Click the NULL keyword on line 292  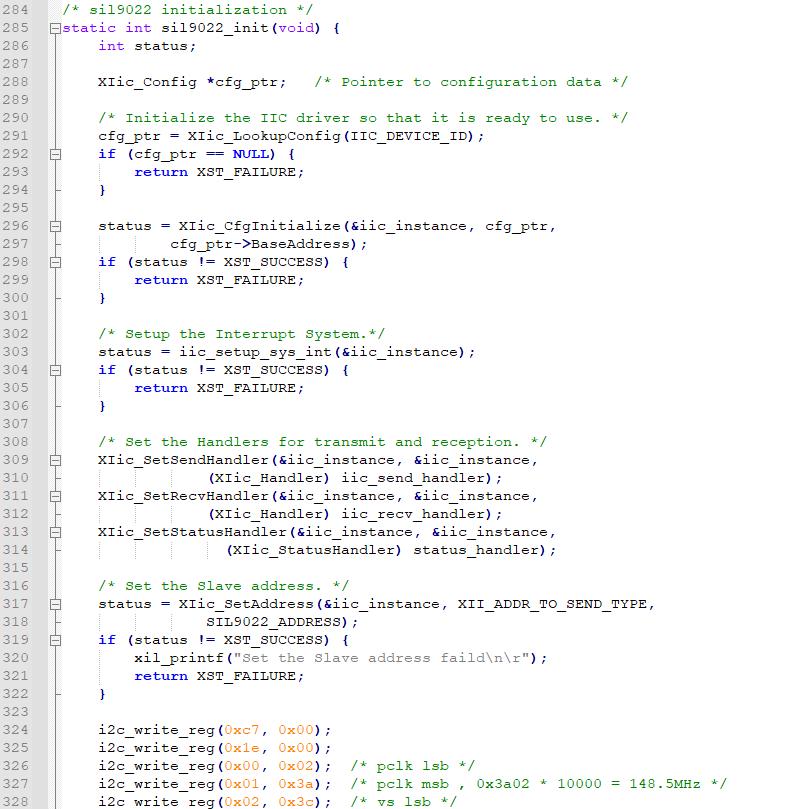tap(251, 154)
